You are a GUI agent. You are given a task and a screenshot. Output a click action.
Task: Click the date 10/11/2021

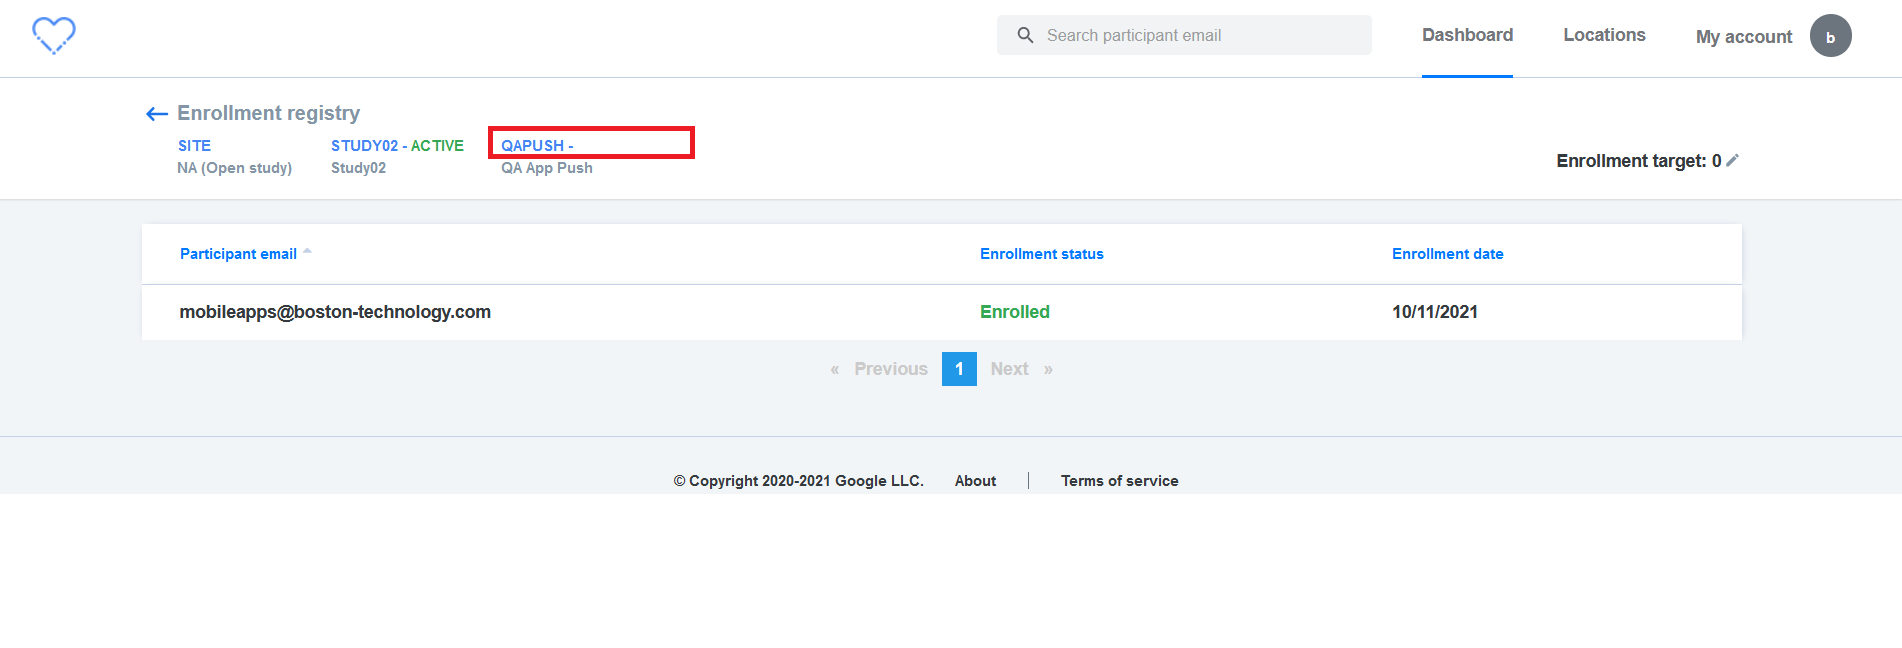click(x=1435, y=312)
